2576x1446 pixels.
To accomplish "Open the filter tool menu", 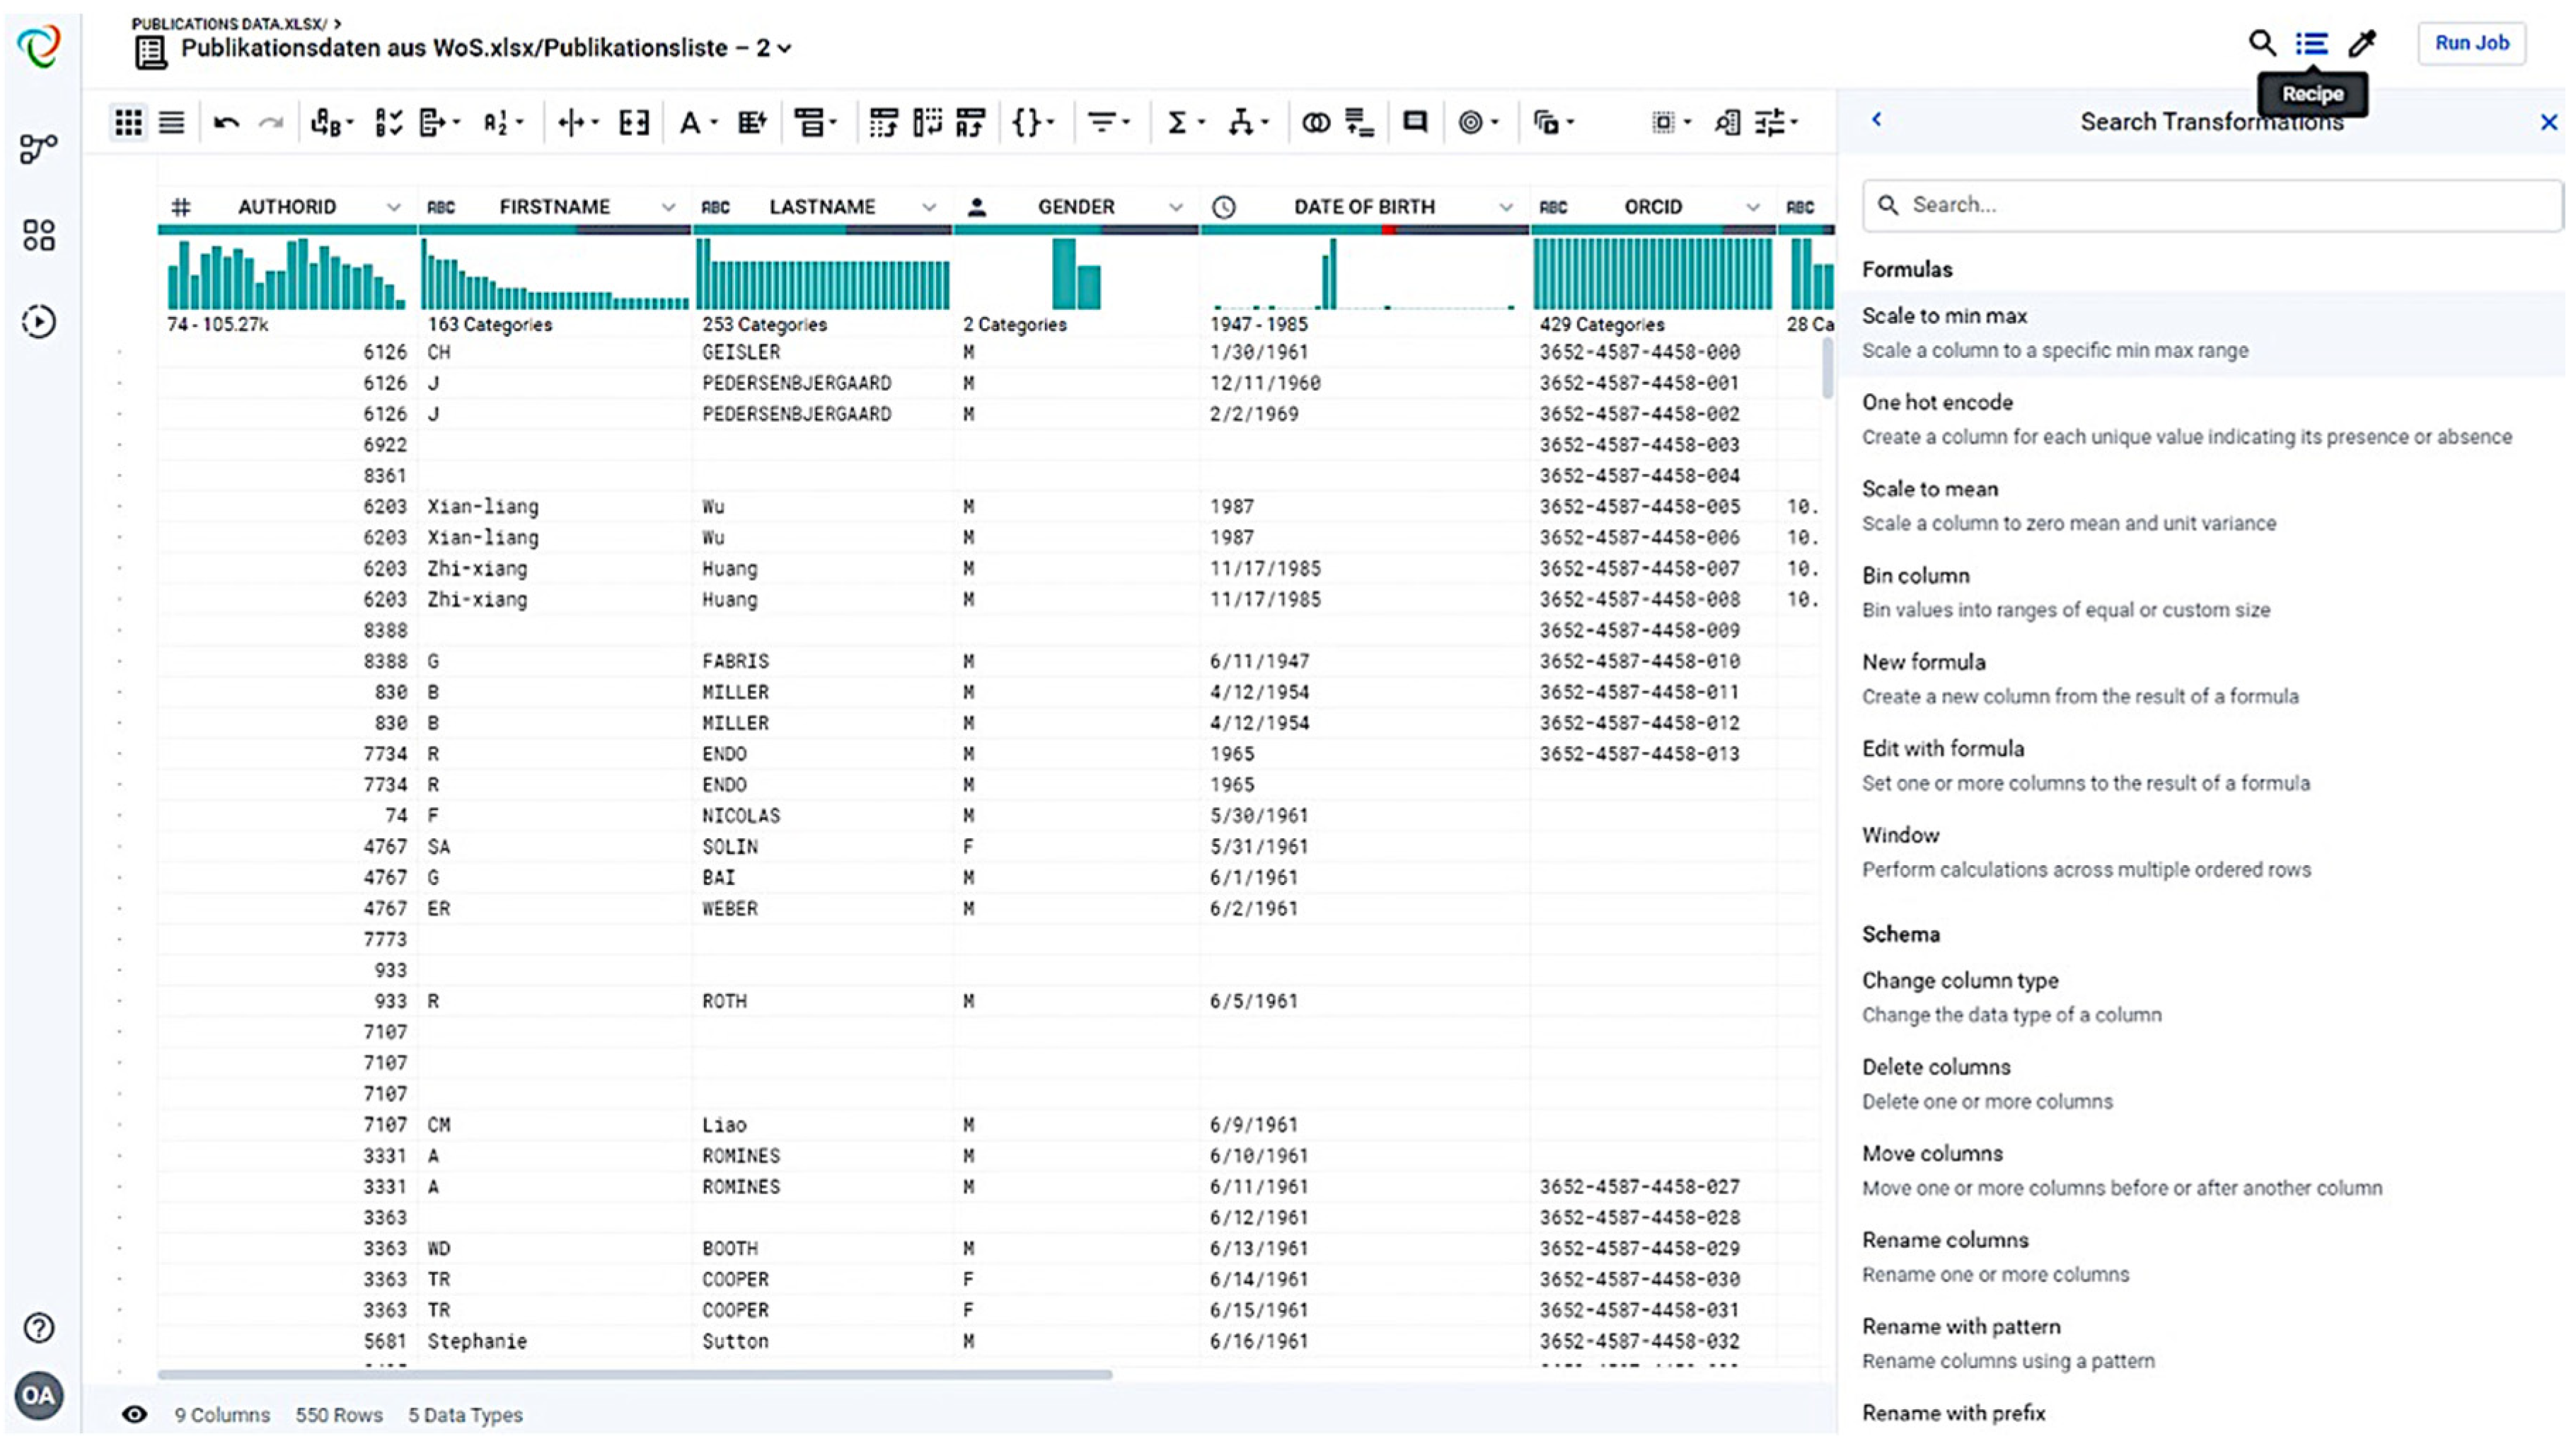I will pyautogui.click(x=1108, y=122).
